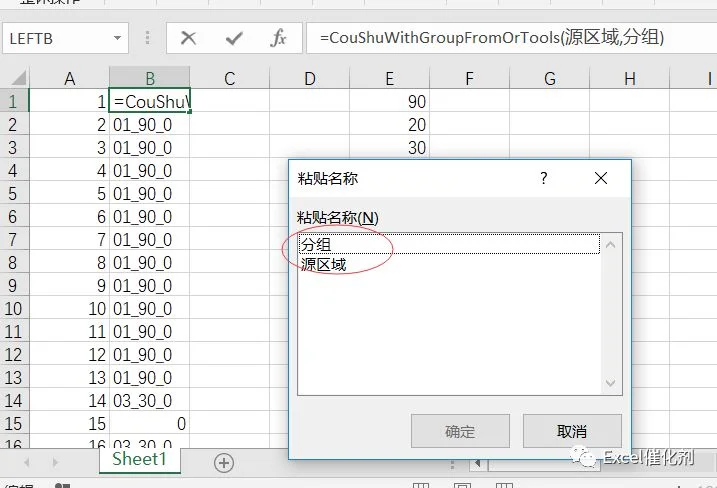This screenshot has width=717, height=488.
Task: Select column E header
Action: (x=390, y=78)
